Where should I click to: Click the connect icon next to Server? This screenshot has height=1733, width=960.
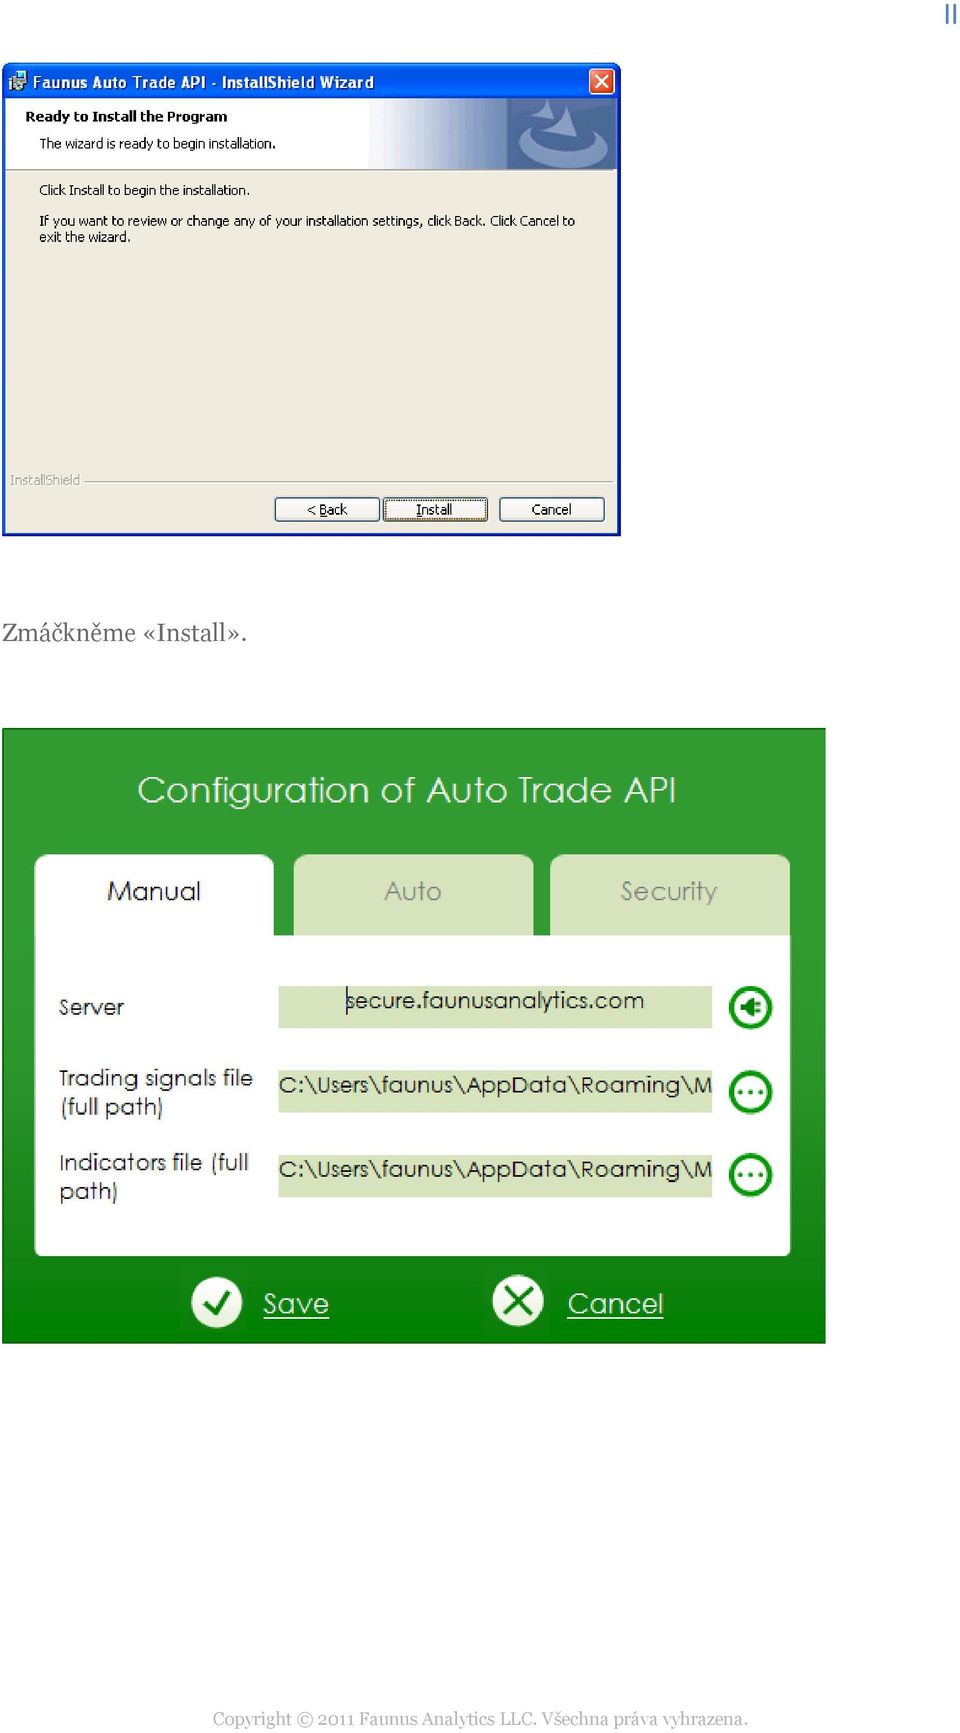click(x=750, y=1007)
